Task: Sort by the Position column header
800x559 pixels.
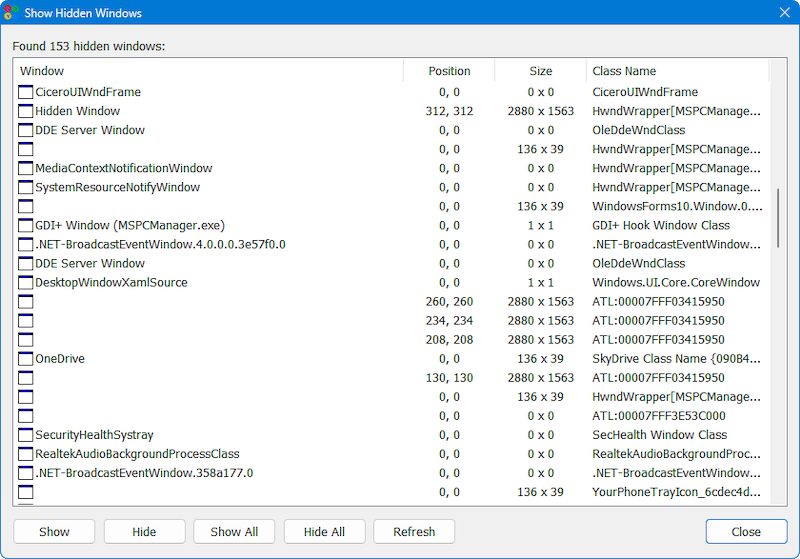Action: pyautogui.click(x=449, y=71)
